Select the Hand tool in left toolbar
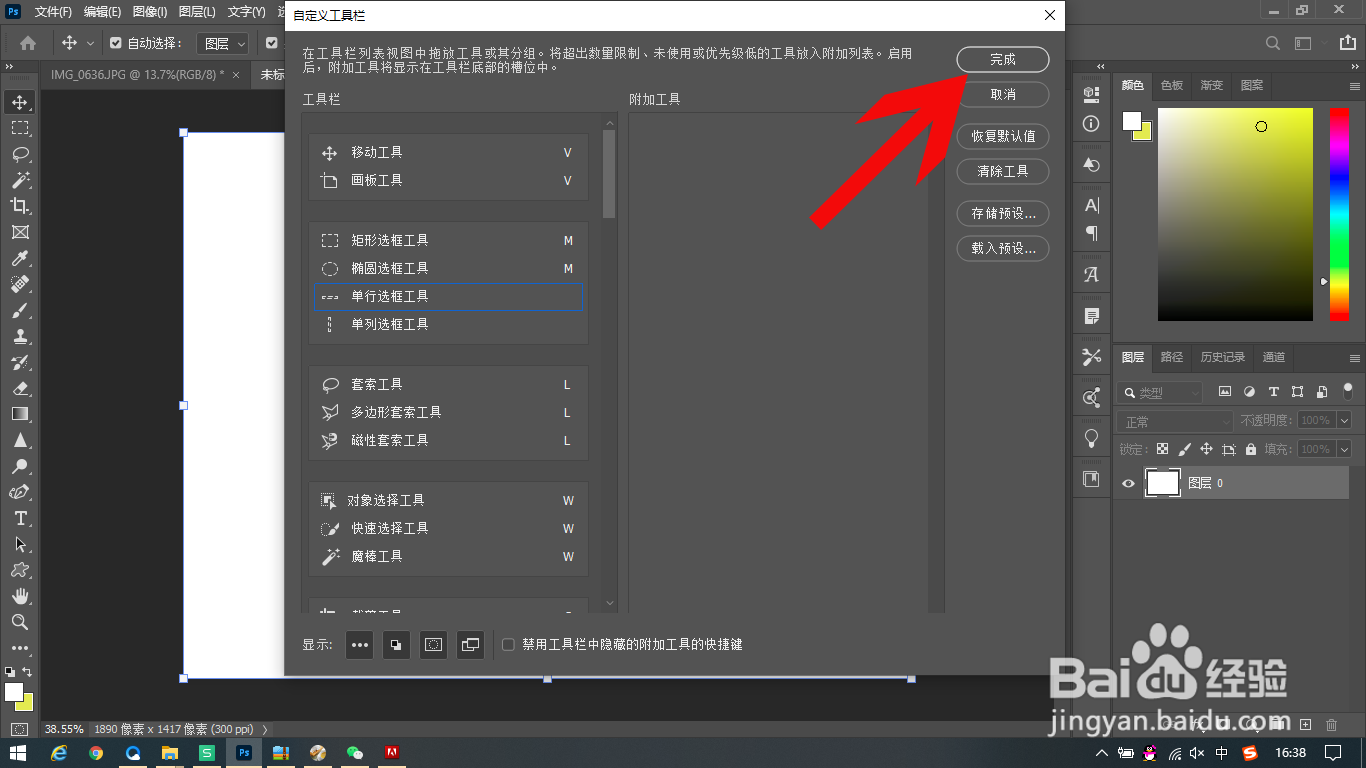The image size is (1366, 768). [x=19, y=596]
